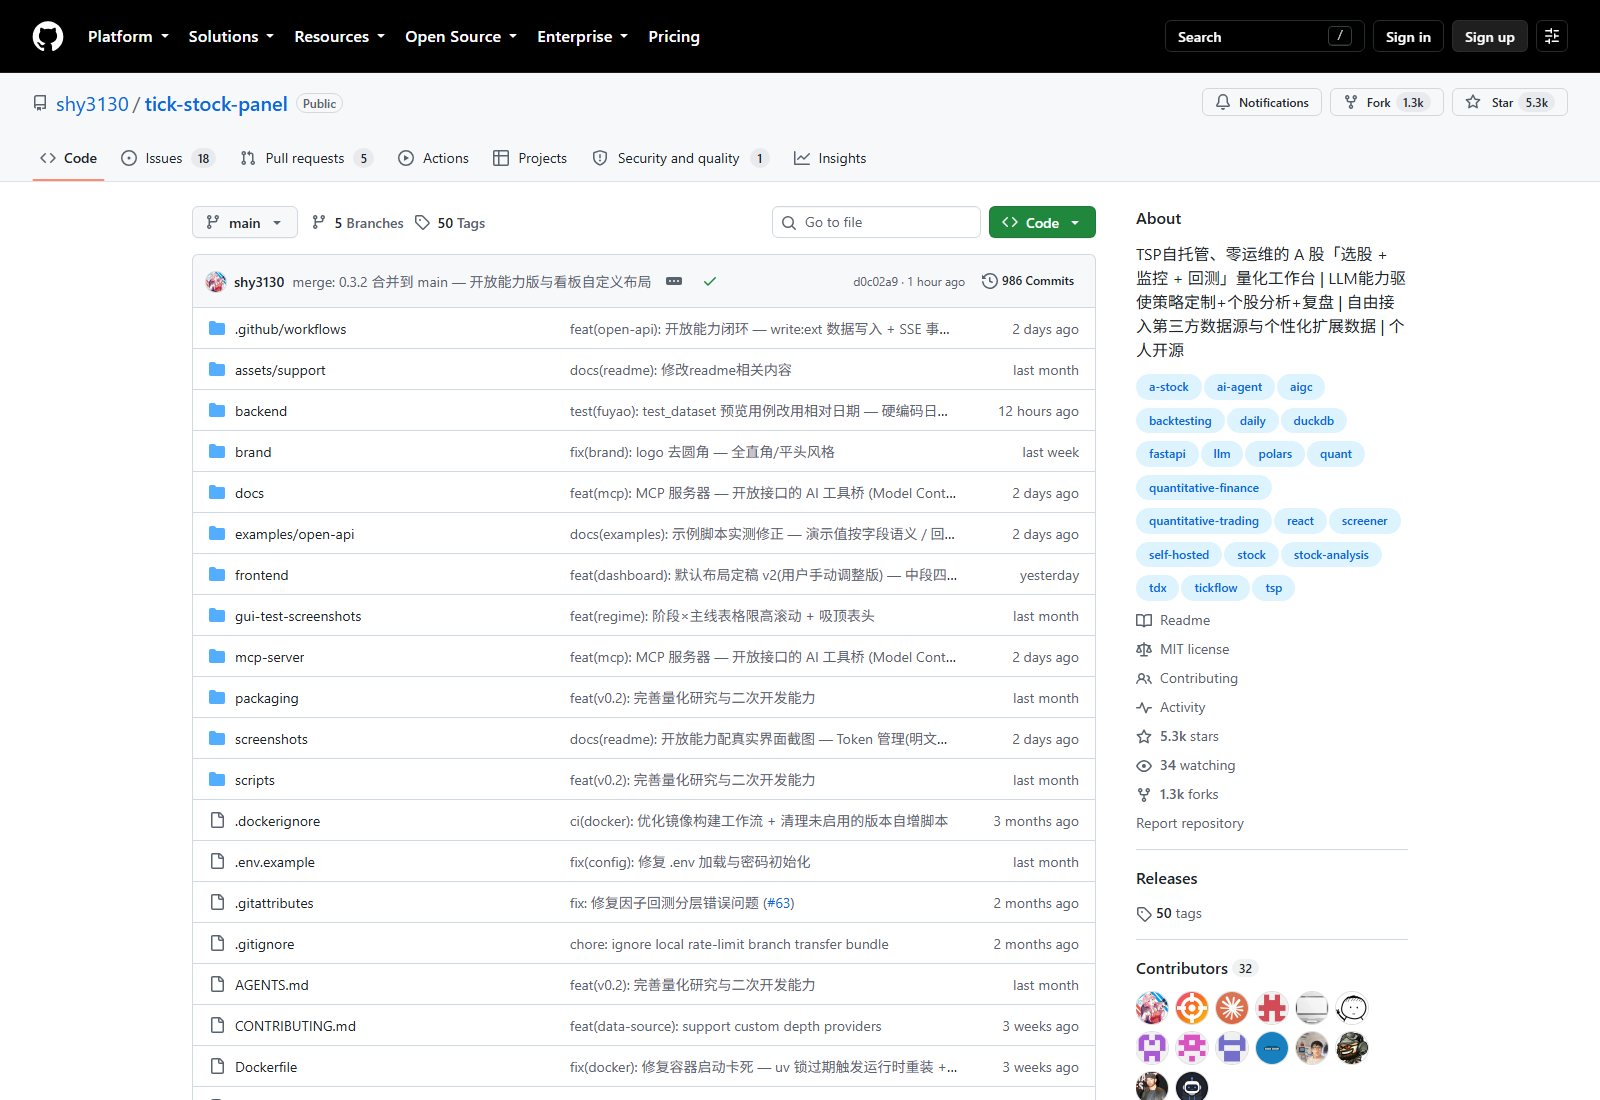Open the green Code dropdown button

[1042, 222]
